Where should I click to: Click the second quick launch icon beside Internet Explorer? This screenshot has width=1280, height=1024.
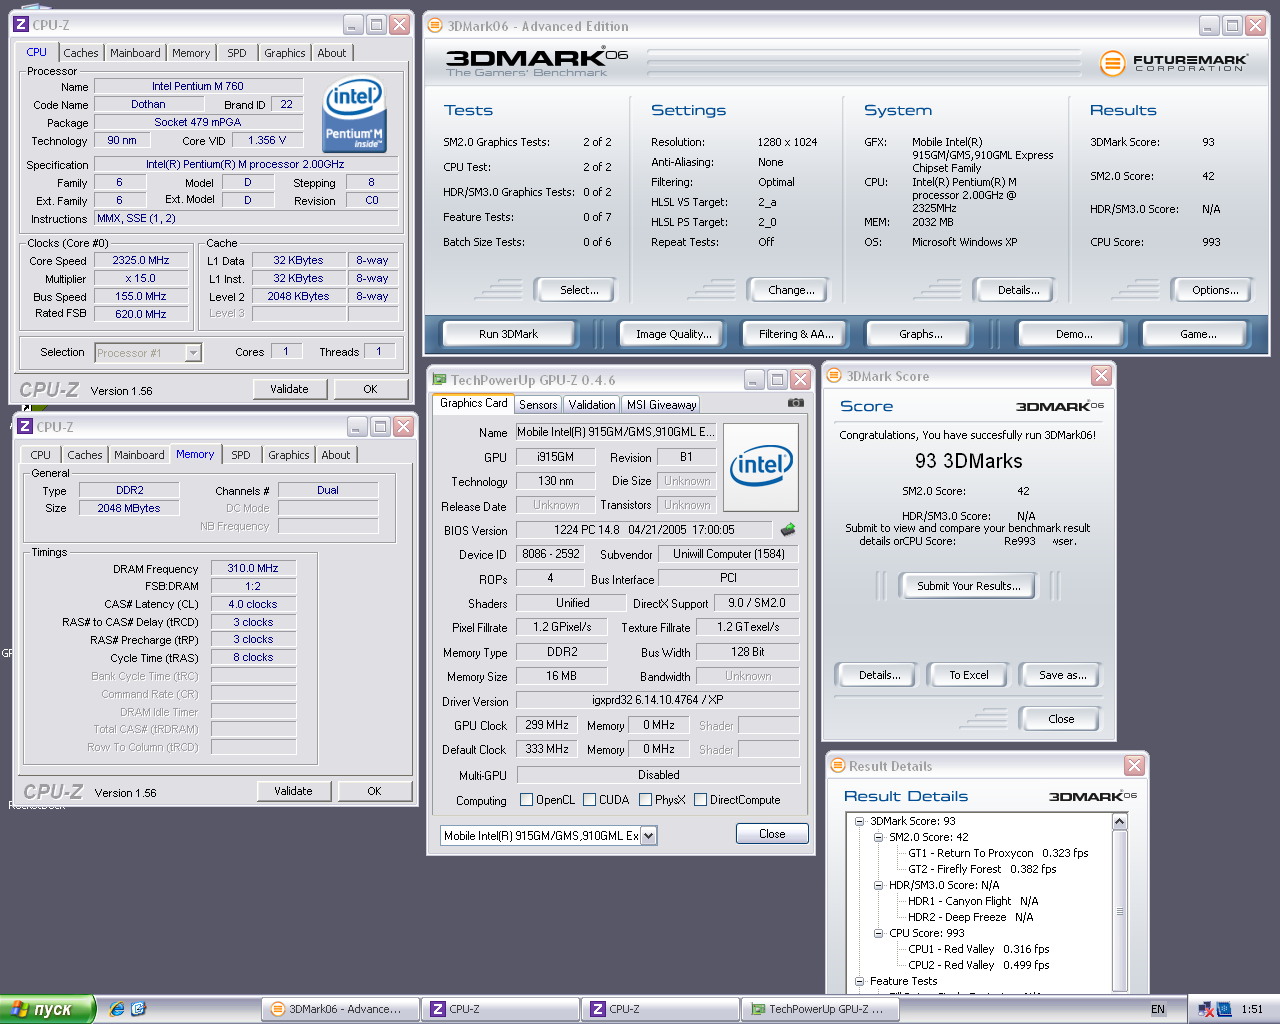pyautogui.click(x=138, y=1009)
